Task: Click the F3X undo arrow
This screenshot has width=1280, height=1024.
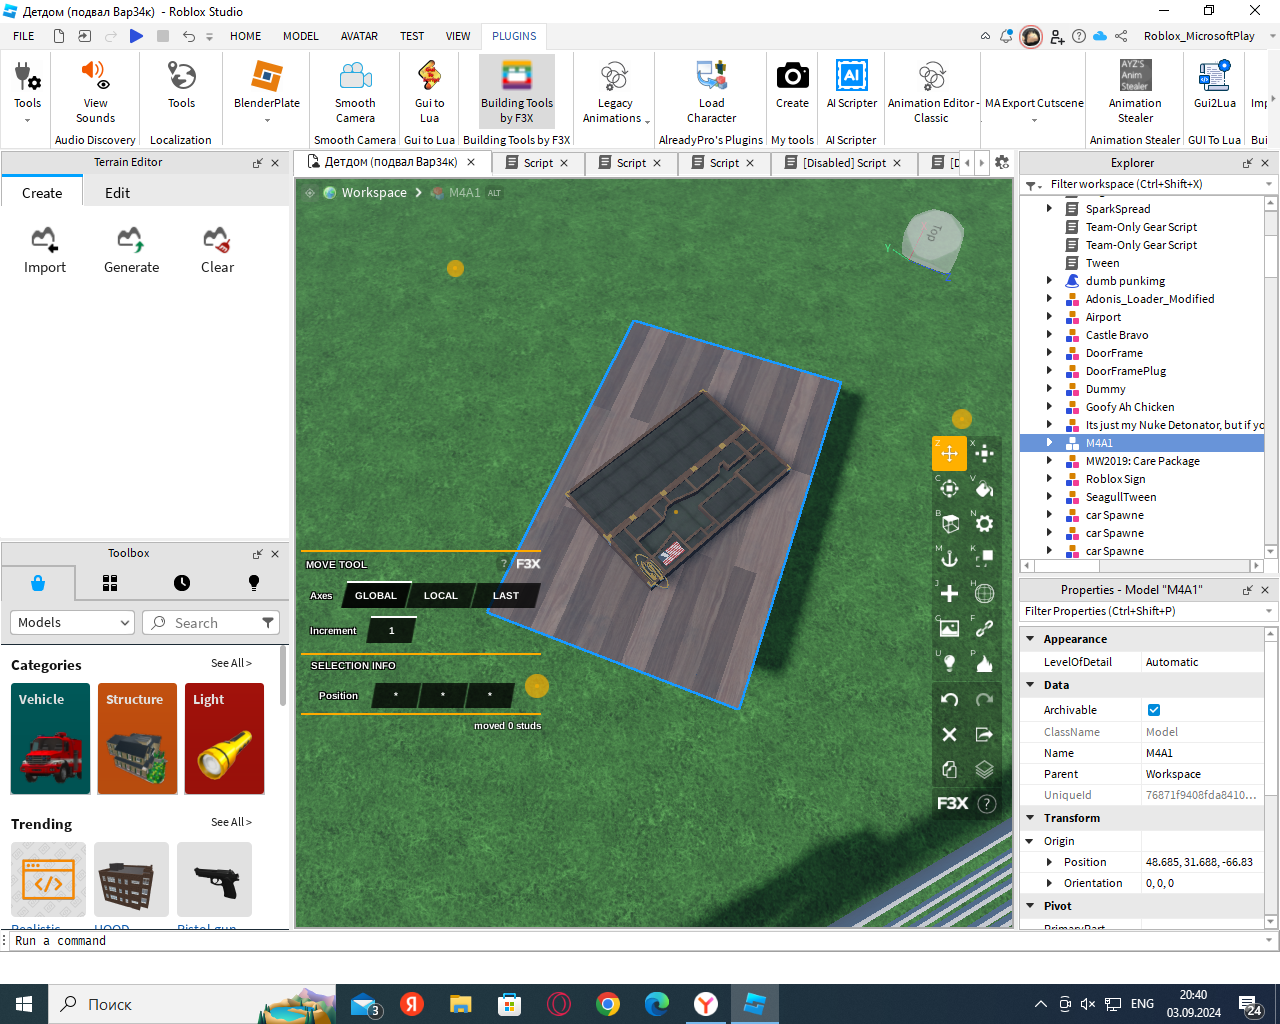Action: (x=949, y=699)
